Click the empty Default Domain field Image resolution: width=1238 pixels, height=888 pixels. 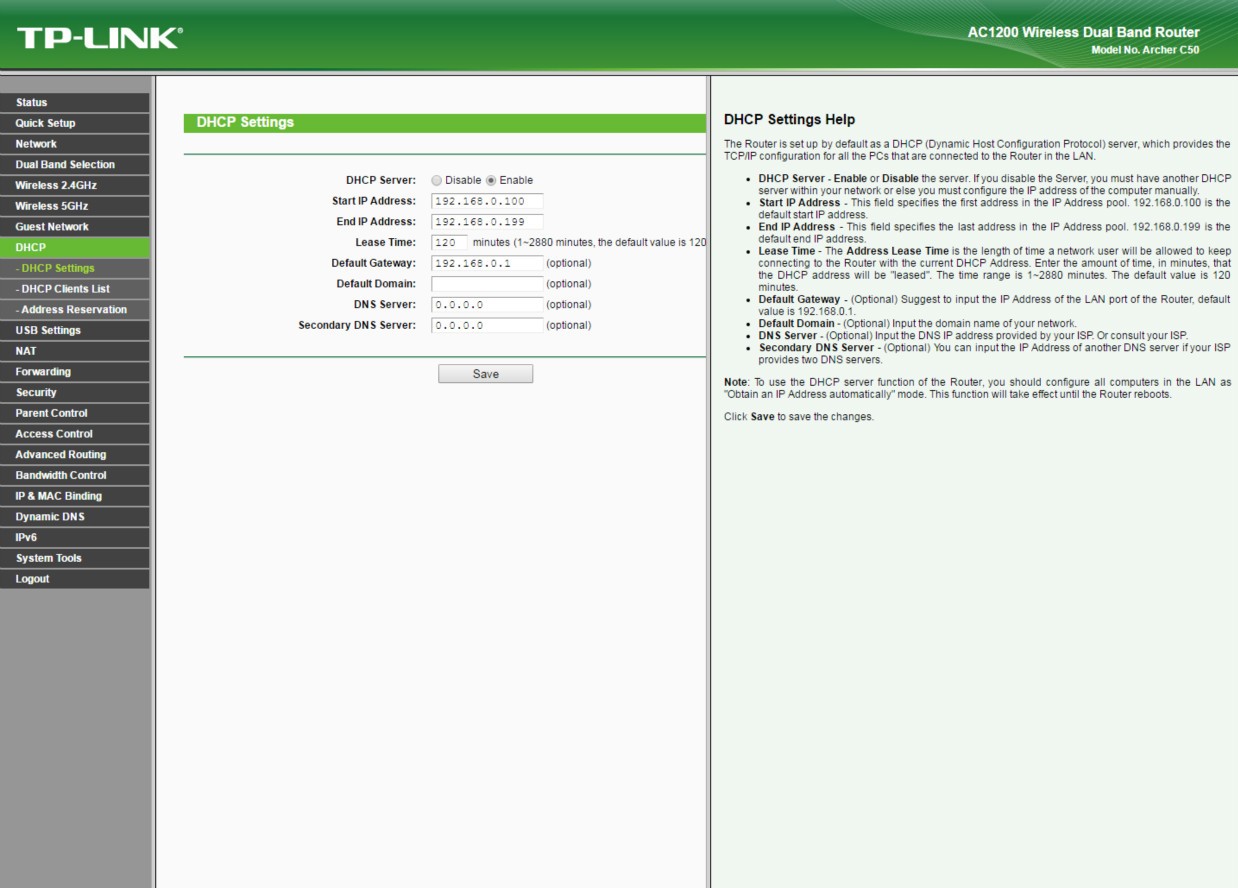486,284
